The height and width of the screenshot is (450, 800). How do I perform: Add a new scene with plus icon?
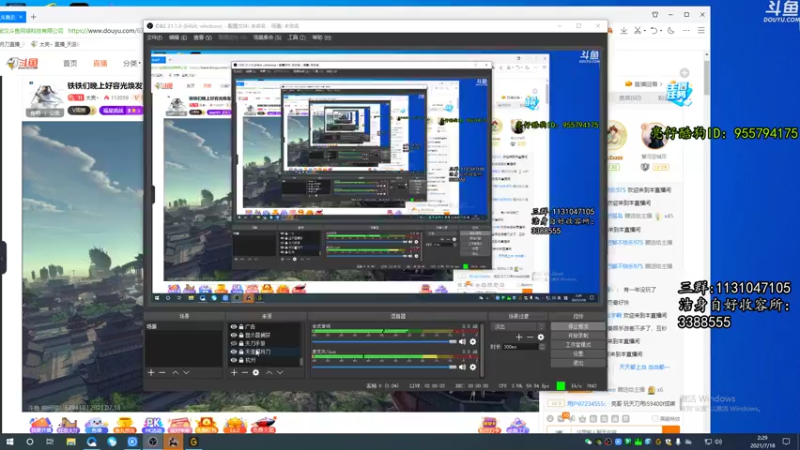click(x=151, y=372)
